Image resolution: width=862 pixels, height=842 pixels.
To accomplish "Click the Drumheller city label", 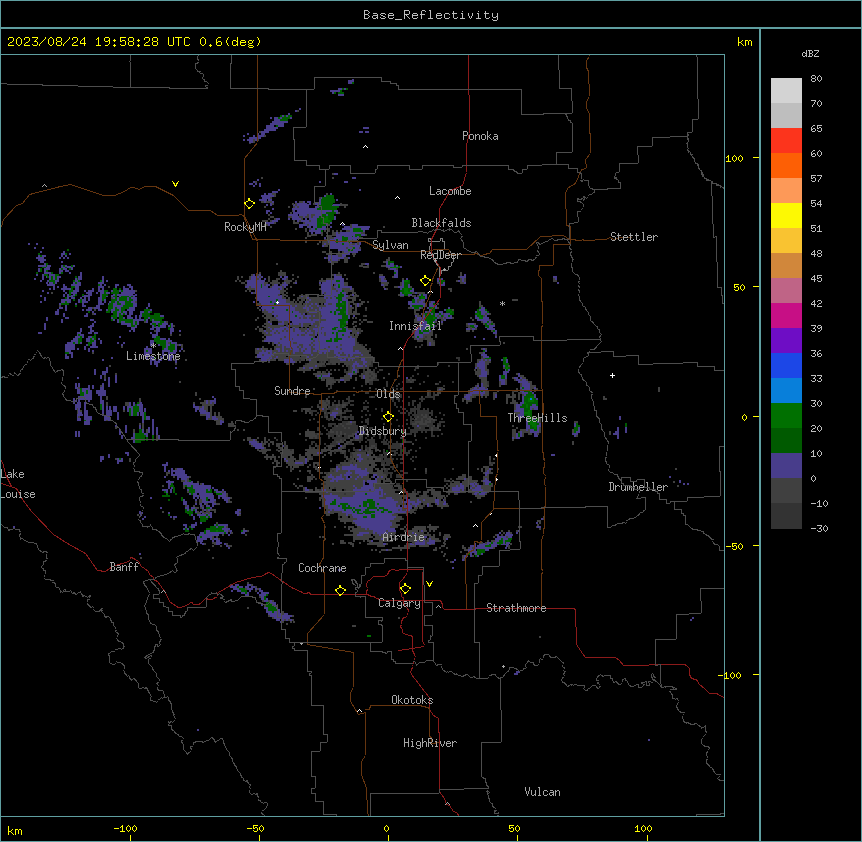I will [638, 487].
